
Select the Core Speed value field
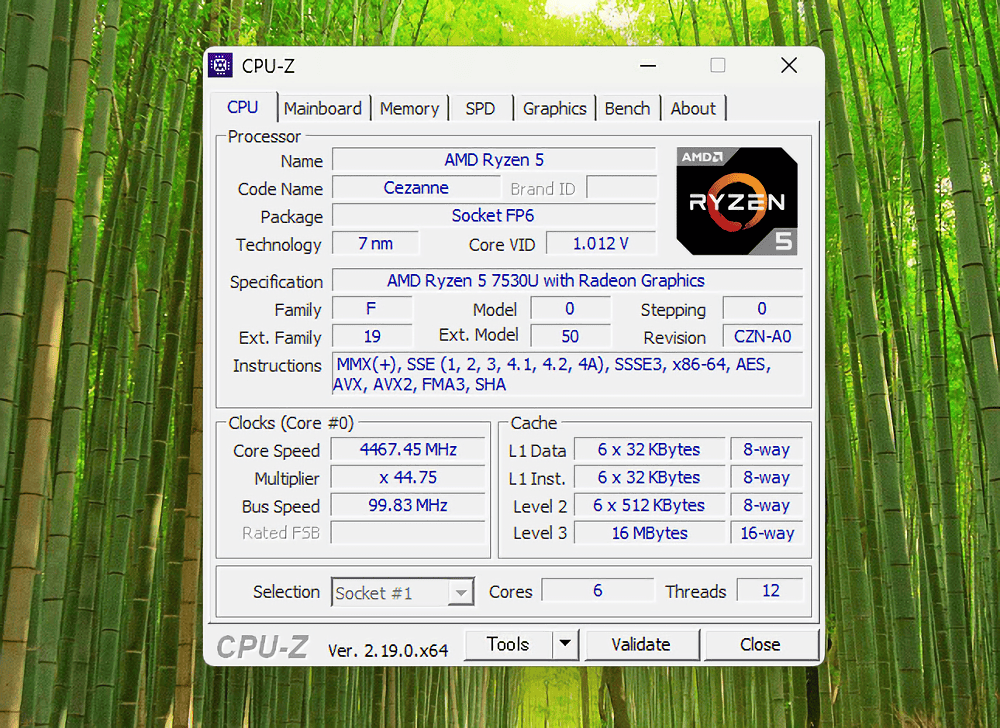tap(407, 449)
